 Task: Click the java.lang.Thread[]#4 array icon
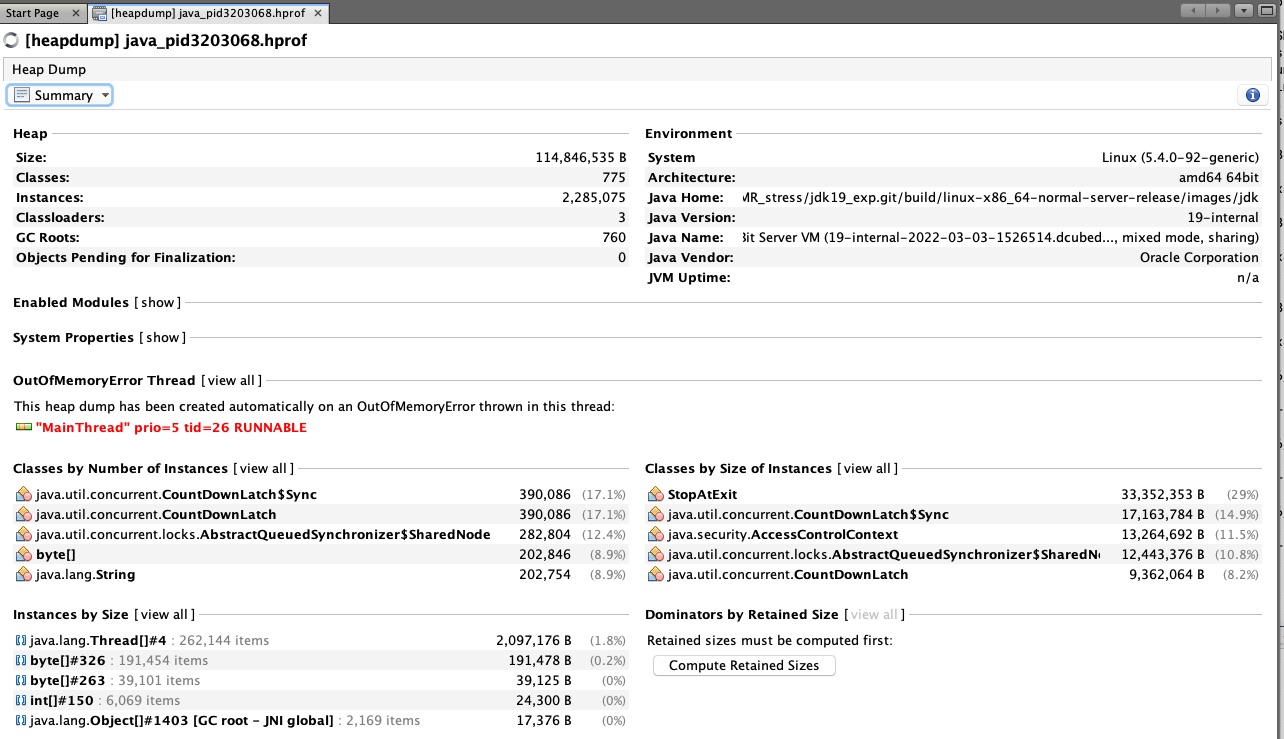click(21, 640)
